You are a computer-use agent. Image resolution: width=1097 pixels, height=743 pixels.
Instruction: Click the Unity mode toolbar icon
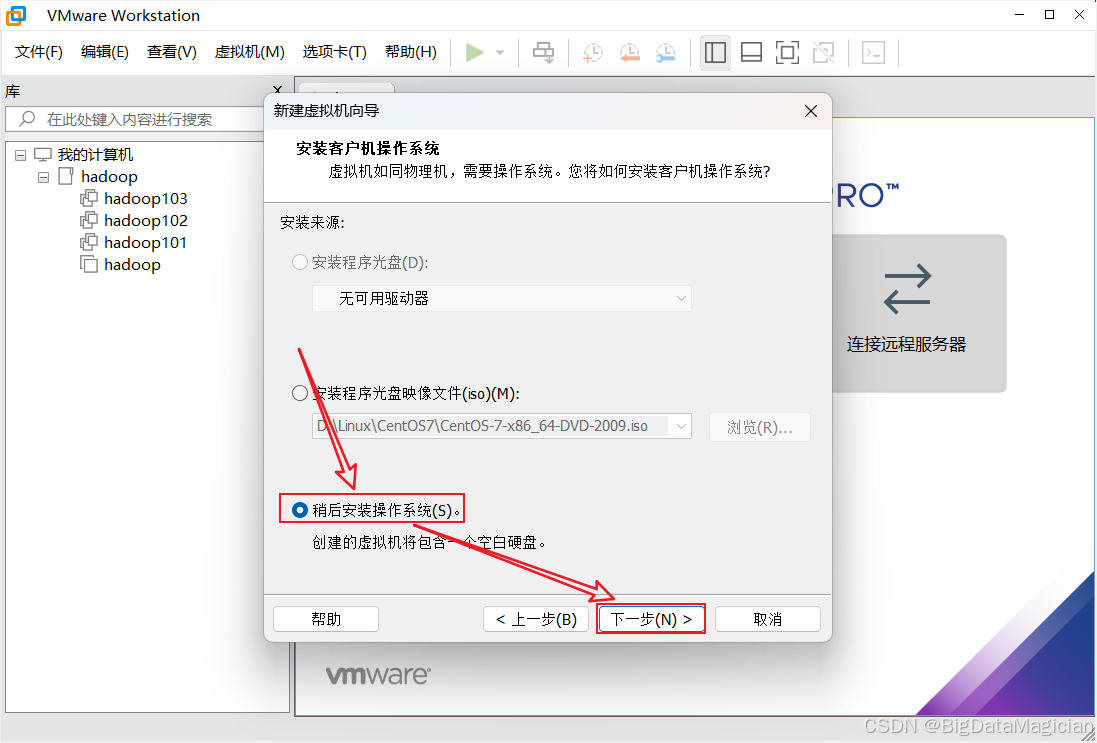click(x=823, y=52)
